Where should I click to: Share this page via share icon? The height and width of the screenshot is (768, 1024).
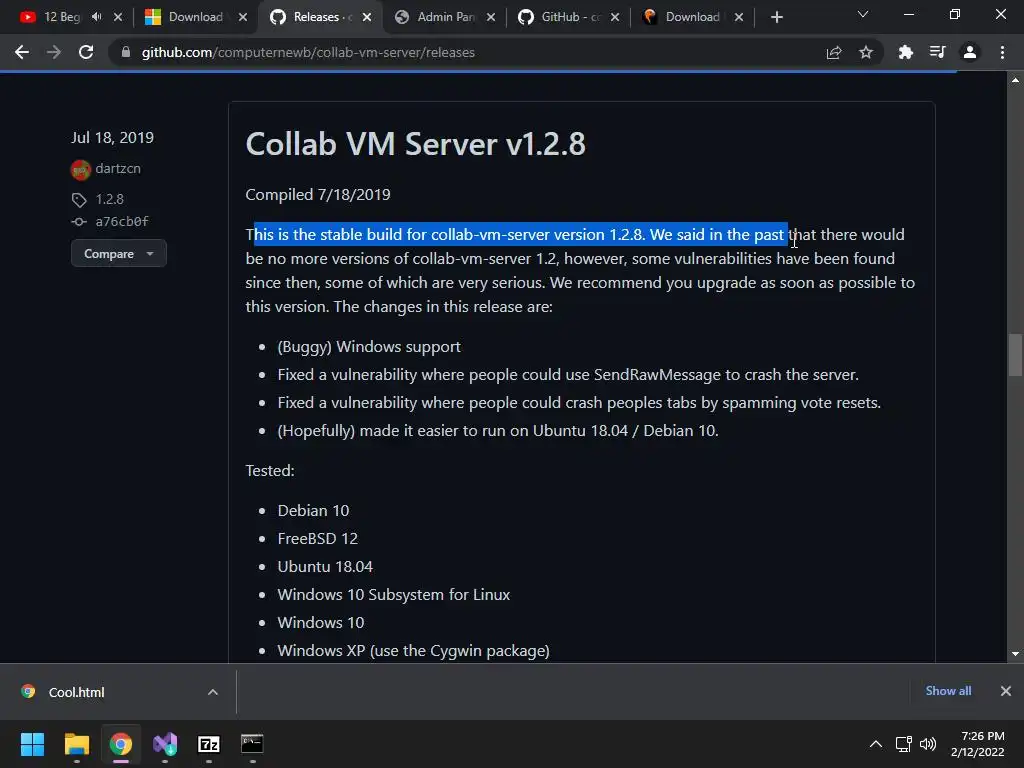[x=834, y=52]
